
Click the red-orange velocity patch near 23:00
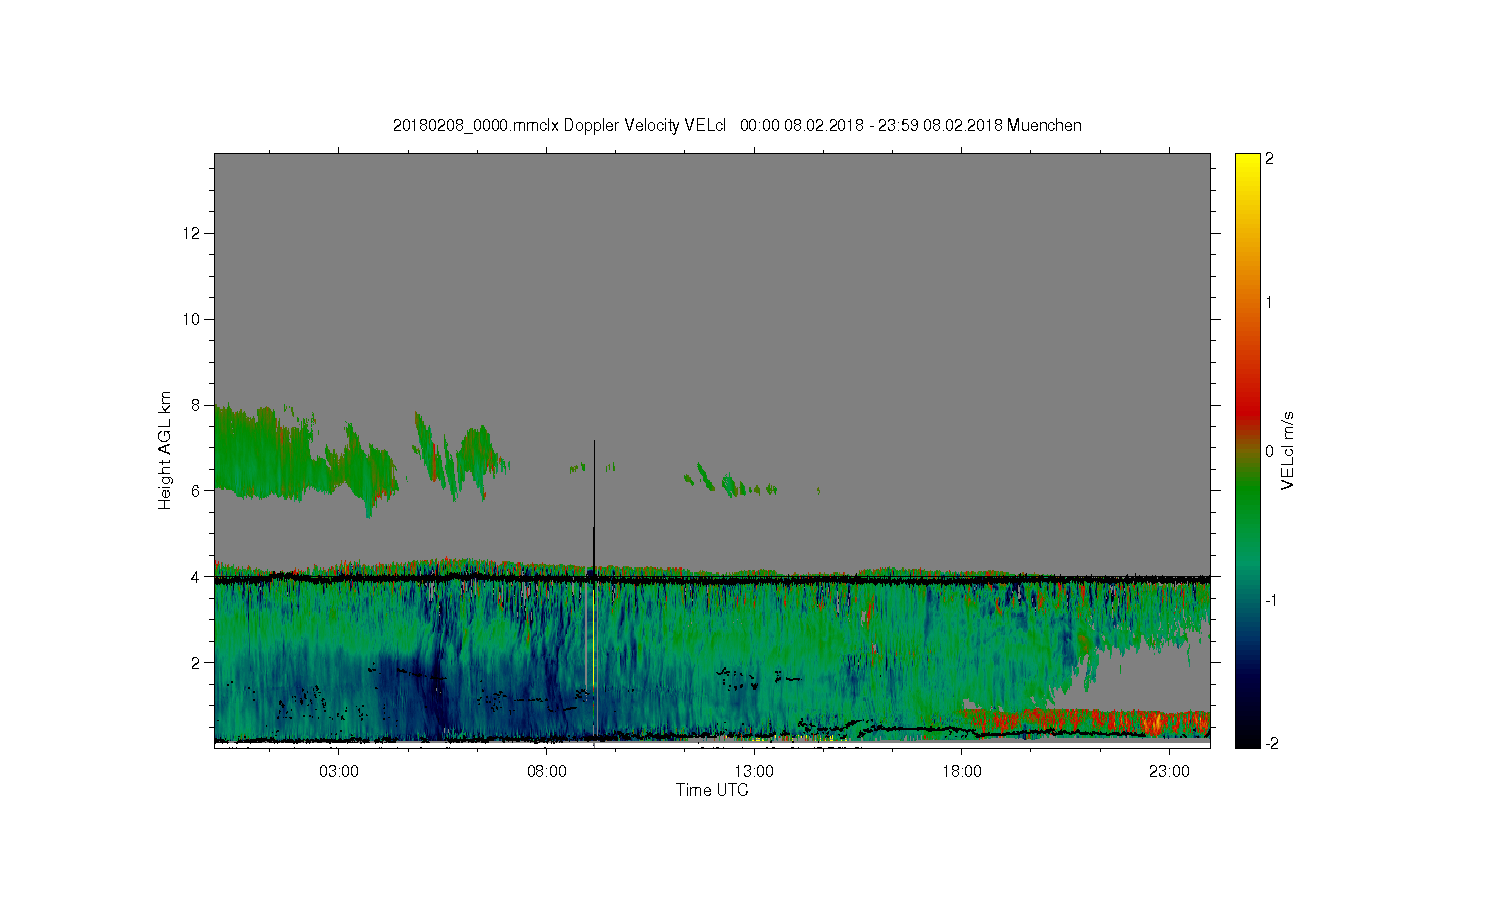coord(1157,723)
